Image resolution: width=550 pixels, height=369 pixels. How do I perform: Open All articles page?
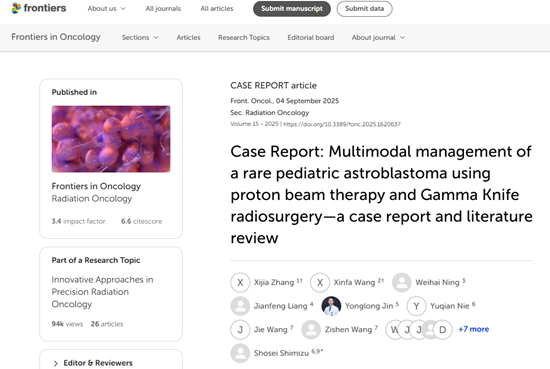click(x=217, y=8)
